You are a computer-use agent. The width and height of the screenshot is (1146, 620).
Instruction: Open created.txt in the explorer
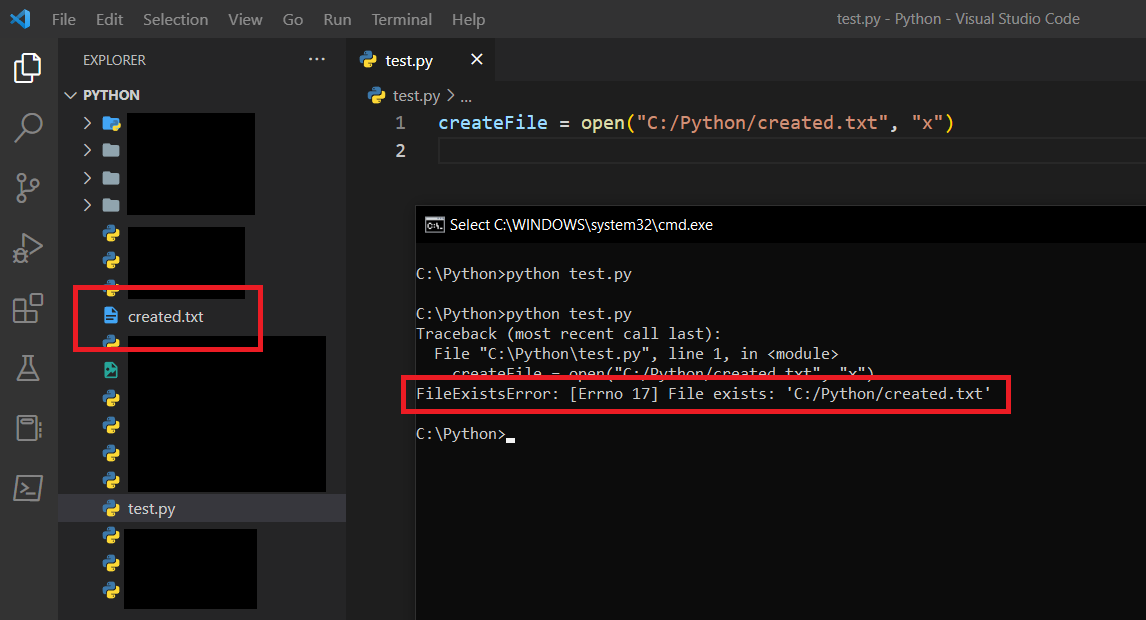[165, 316]
